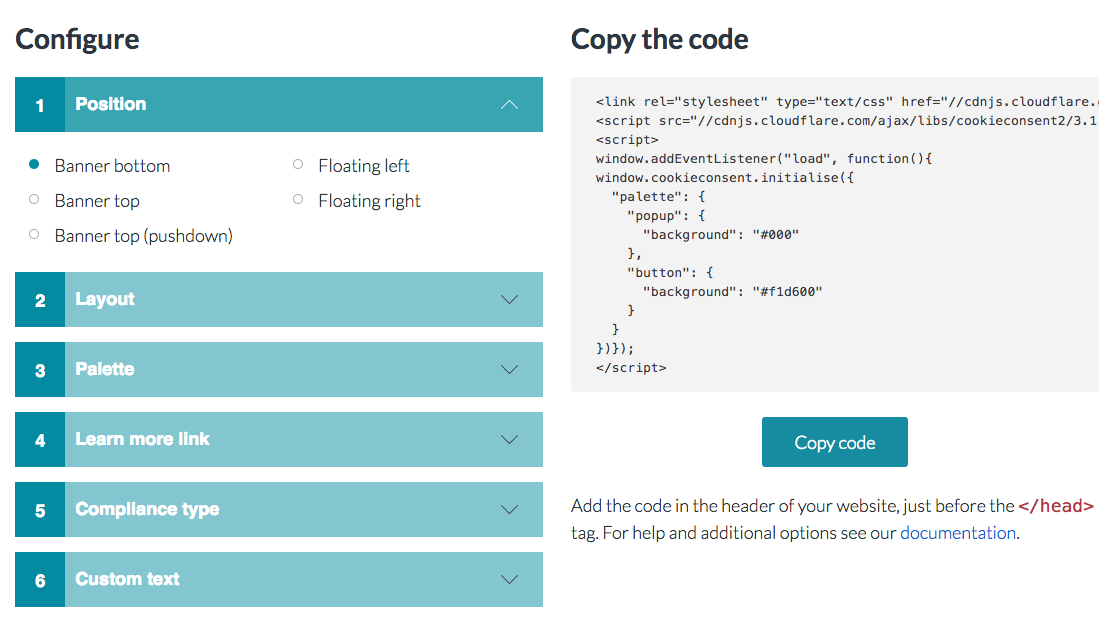The height and width of the screenshot is (624, 1117).
Task: Select the Banner bottom radio button
Action: pyautogui.click(x=33, y=165)
